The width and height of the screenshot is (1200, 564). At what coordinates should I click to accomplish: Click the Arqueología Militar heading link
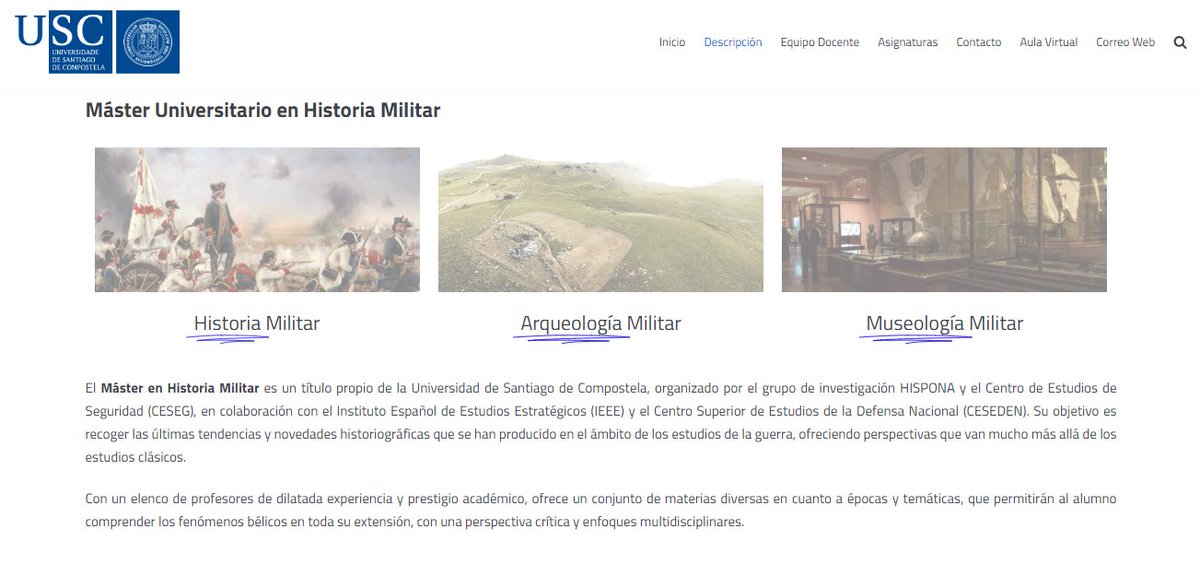pyautogui.click(x=601, y=324)
